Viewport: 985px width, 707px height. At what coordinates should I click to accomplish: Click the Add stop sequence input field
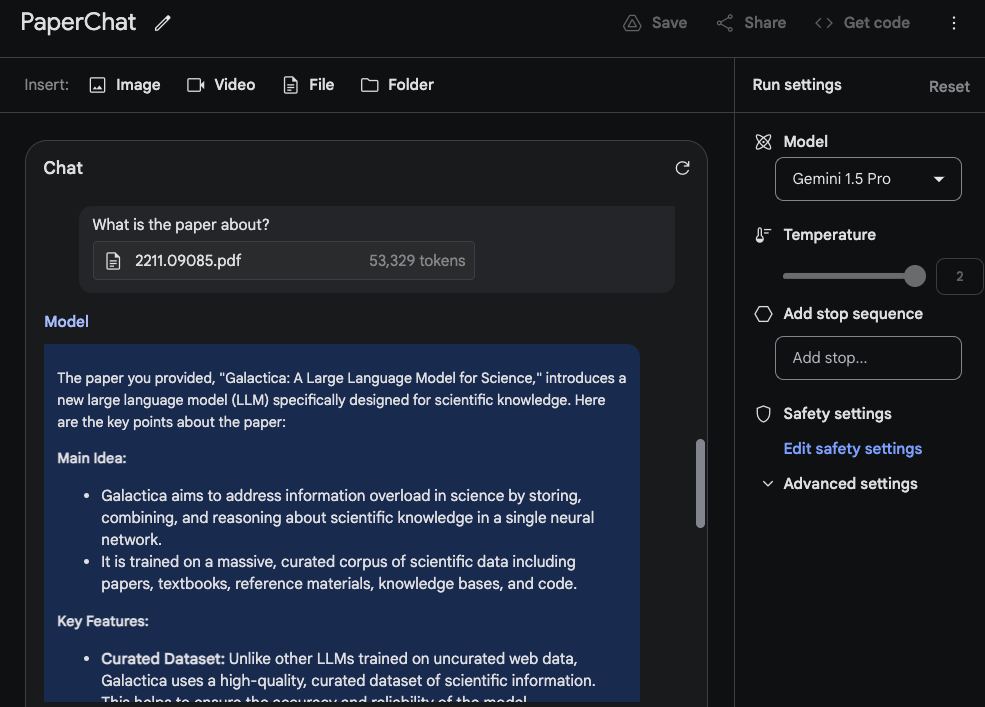tap(868, 358)
